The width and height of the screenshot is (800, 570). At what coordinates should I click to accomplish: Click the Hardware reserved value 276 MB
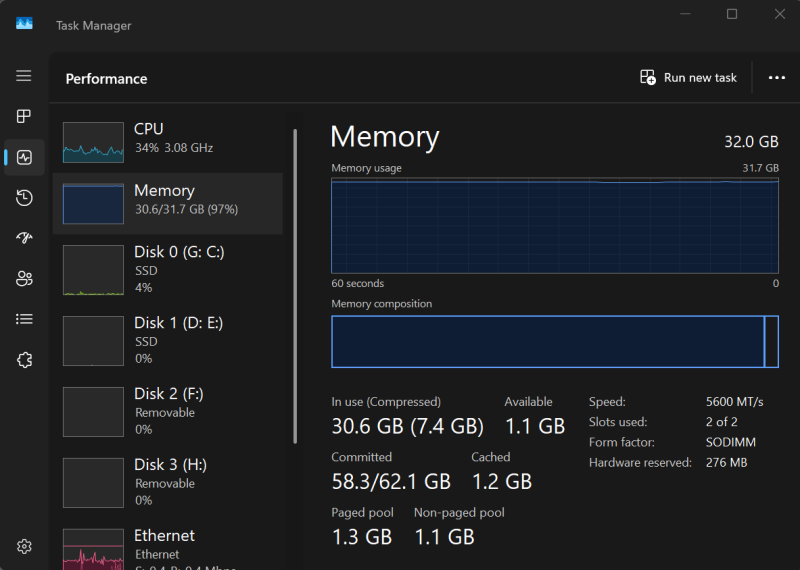(x=727, y=462)
